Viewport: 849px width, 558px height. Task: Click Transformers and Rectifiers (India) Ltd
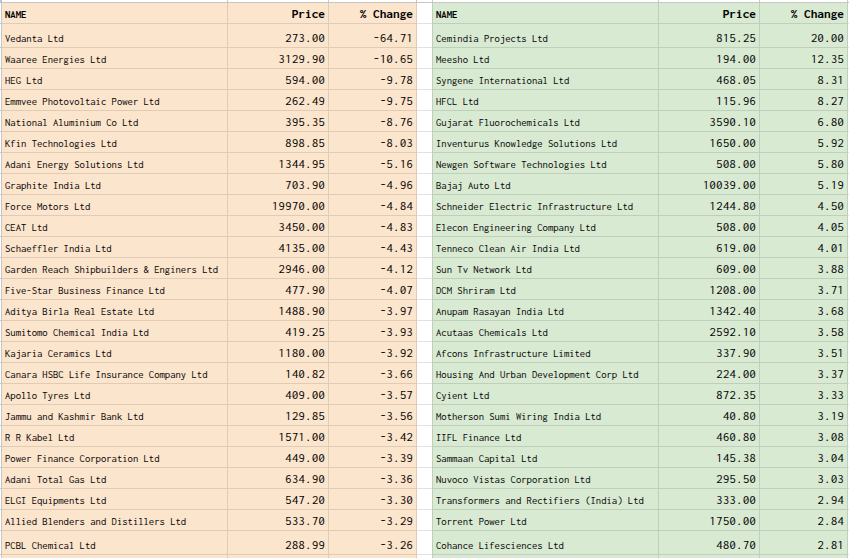545,501
